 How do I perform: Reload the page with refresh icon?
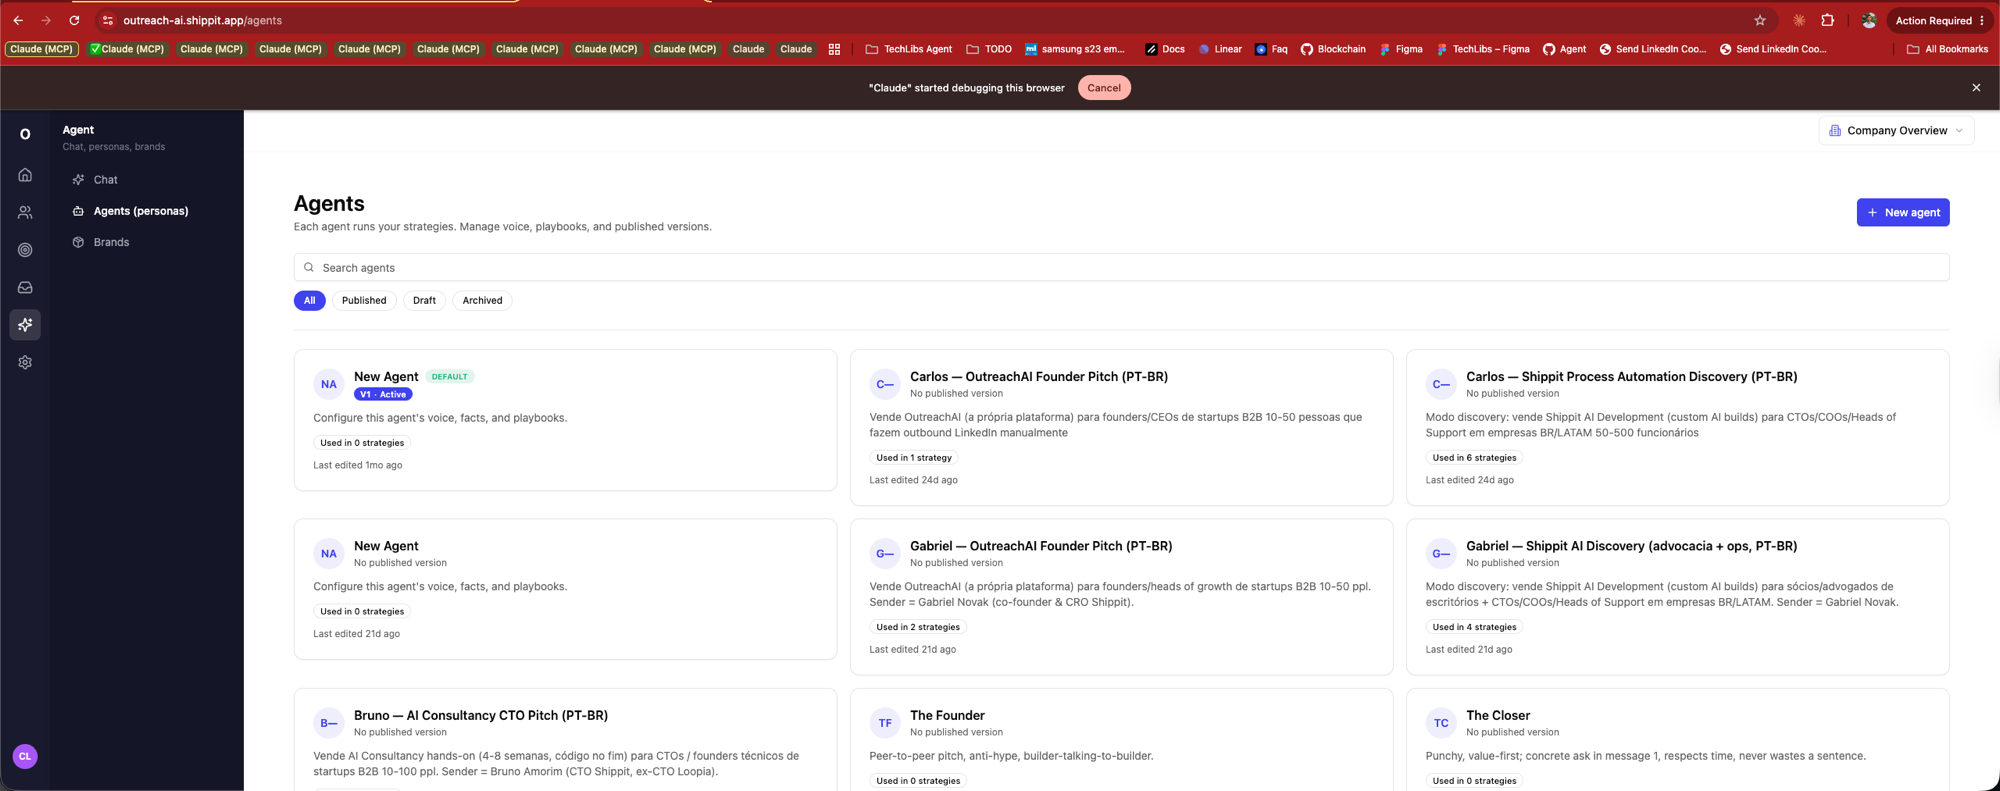pyautogui.click(x=74, y=20)
